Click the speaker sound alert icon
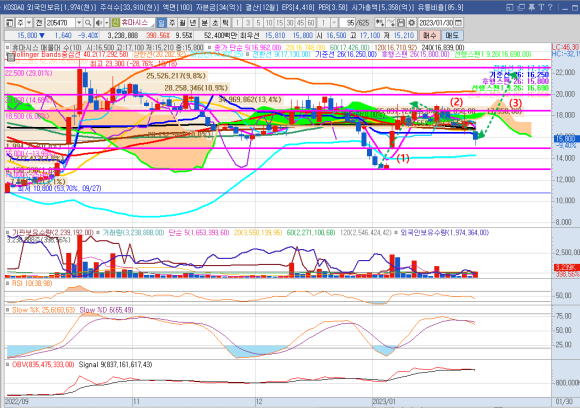The image size is (580, 408). (98, 23)
